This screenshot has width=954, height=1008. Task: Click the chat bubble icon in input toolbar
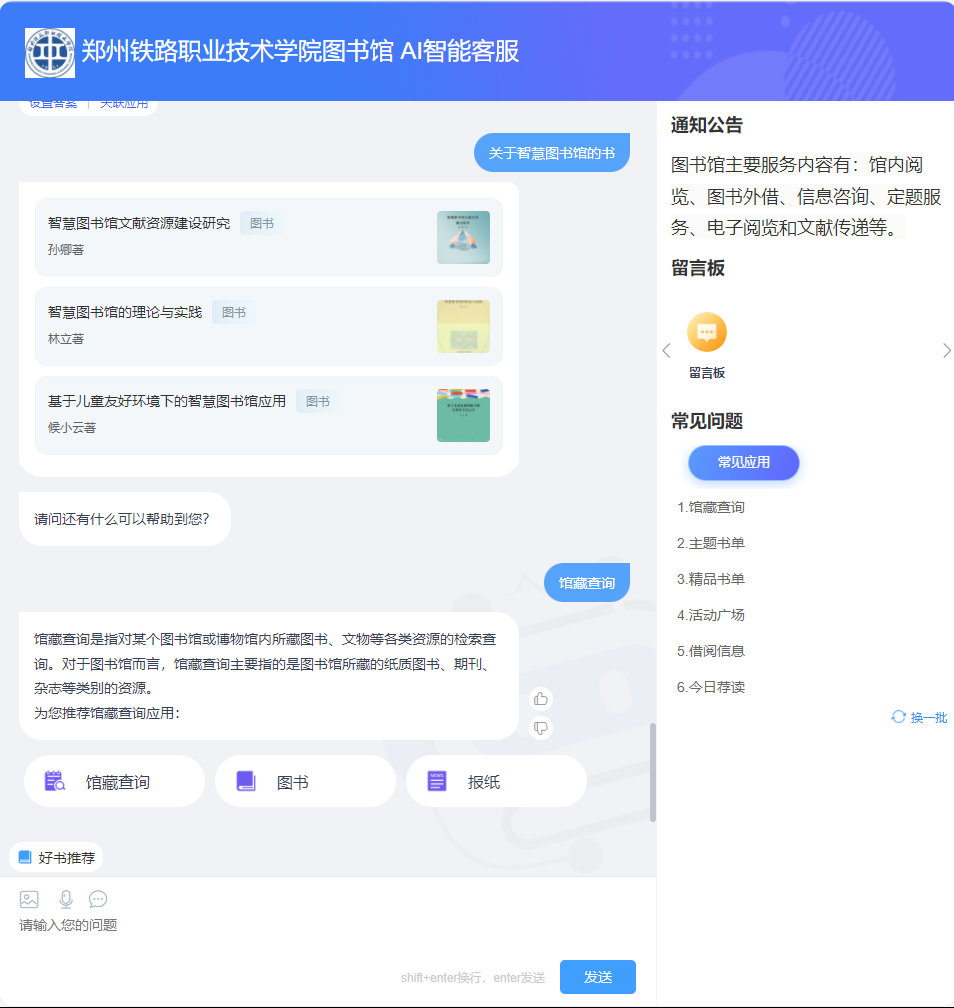[98, 899]
